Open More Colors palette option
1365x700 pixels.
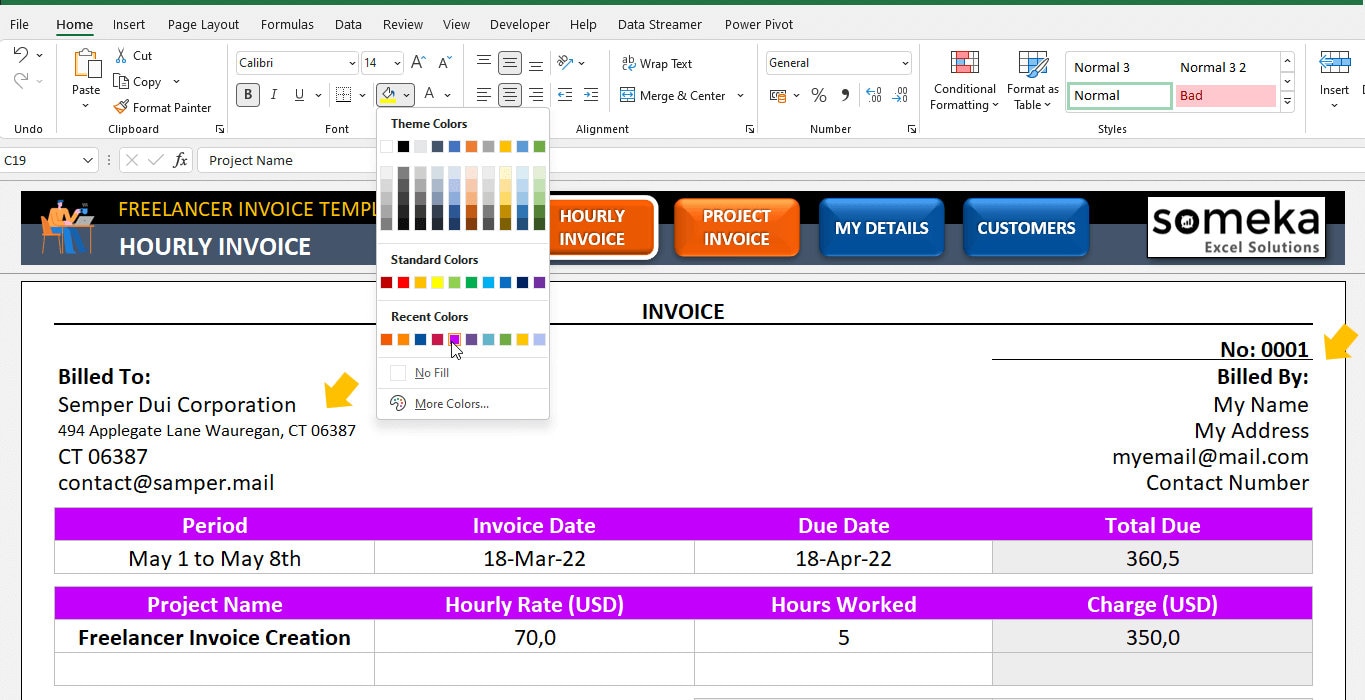[452, 404]
